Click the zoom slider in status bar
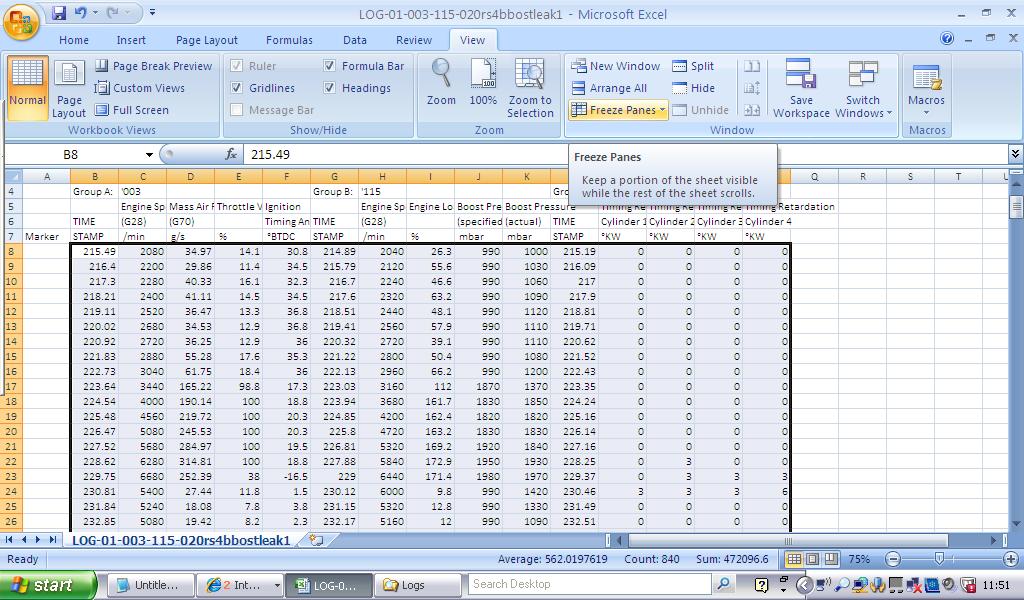 (x=939, y=559)
